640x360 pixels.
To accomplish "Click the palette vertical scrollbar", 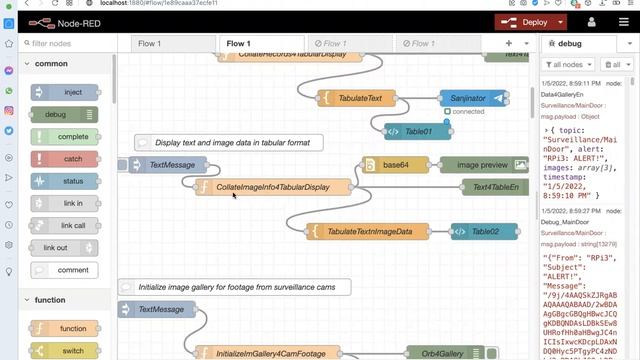I will point(114,79).
